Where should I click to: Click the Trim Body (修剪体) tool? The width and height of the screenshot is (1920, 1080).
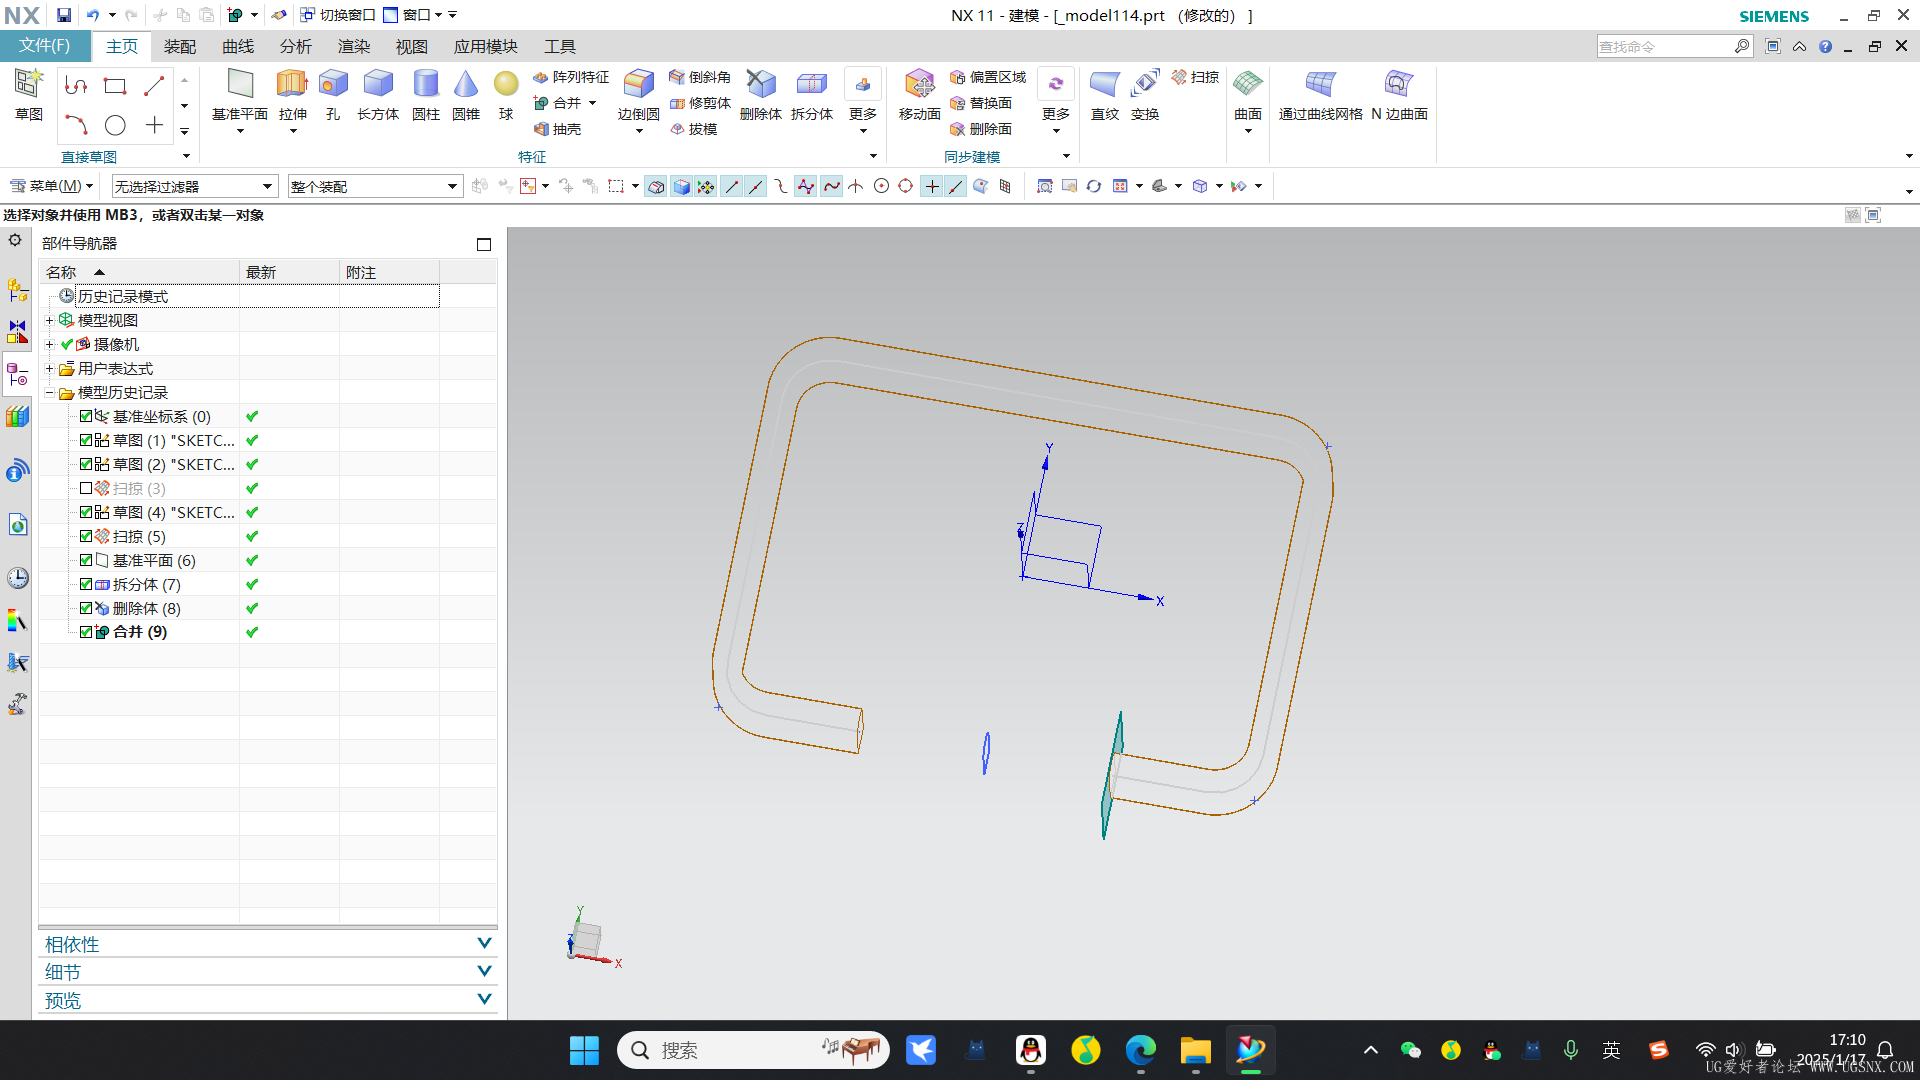699,103
